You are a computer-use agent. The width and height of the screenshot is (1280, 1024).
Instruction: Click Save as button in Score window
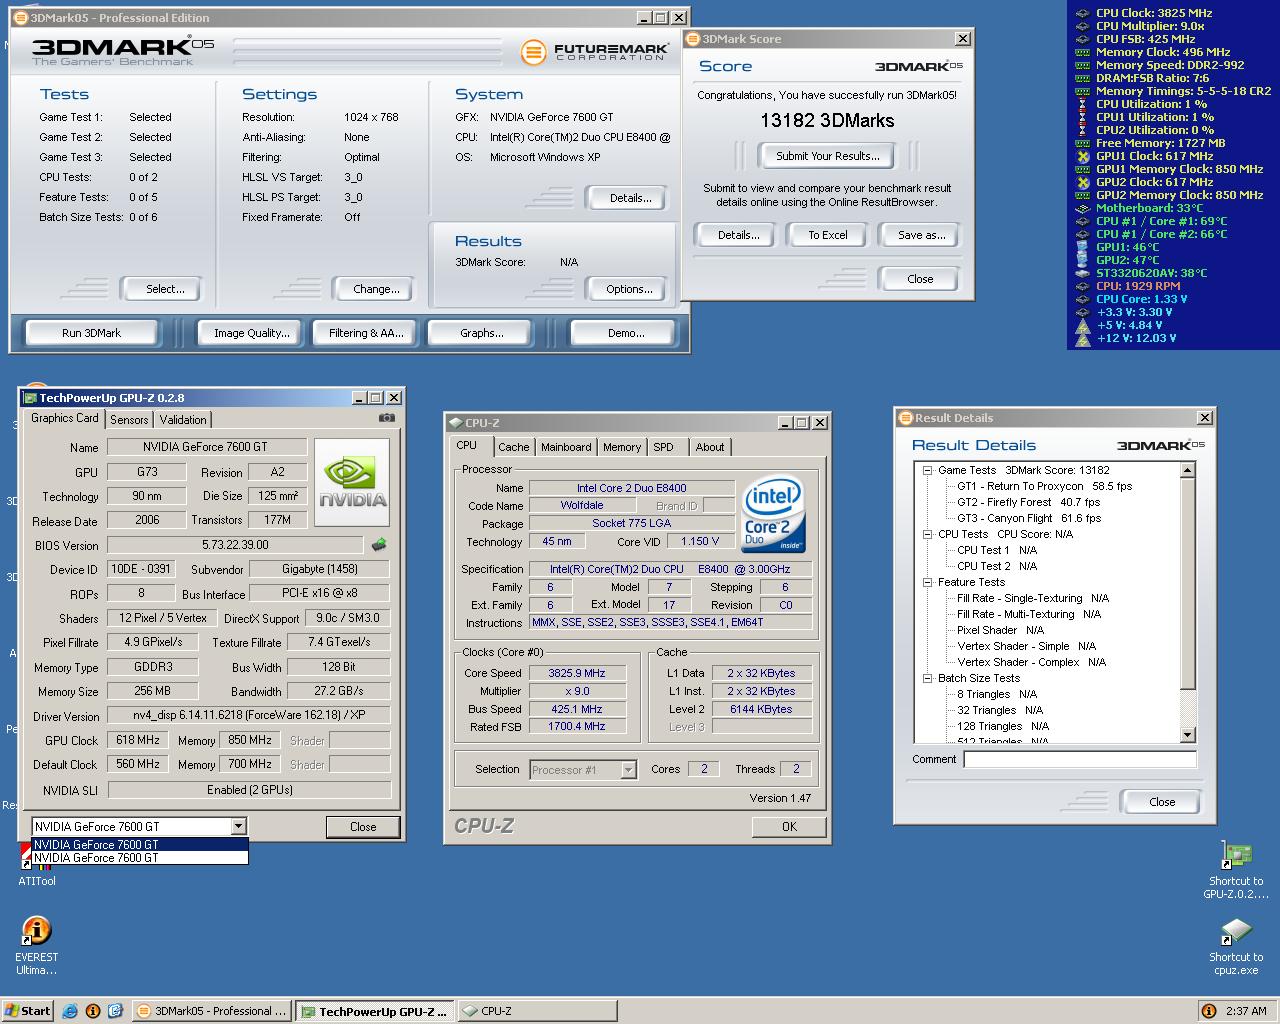click(x=921, y=235)
